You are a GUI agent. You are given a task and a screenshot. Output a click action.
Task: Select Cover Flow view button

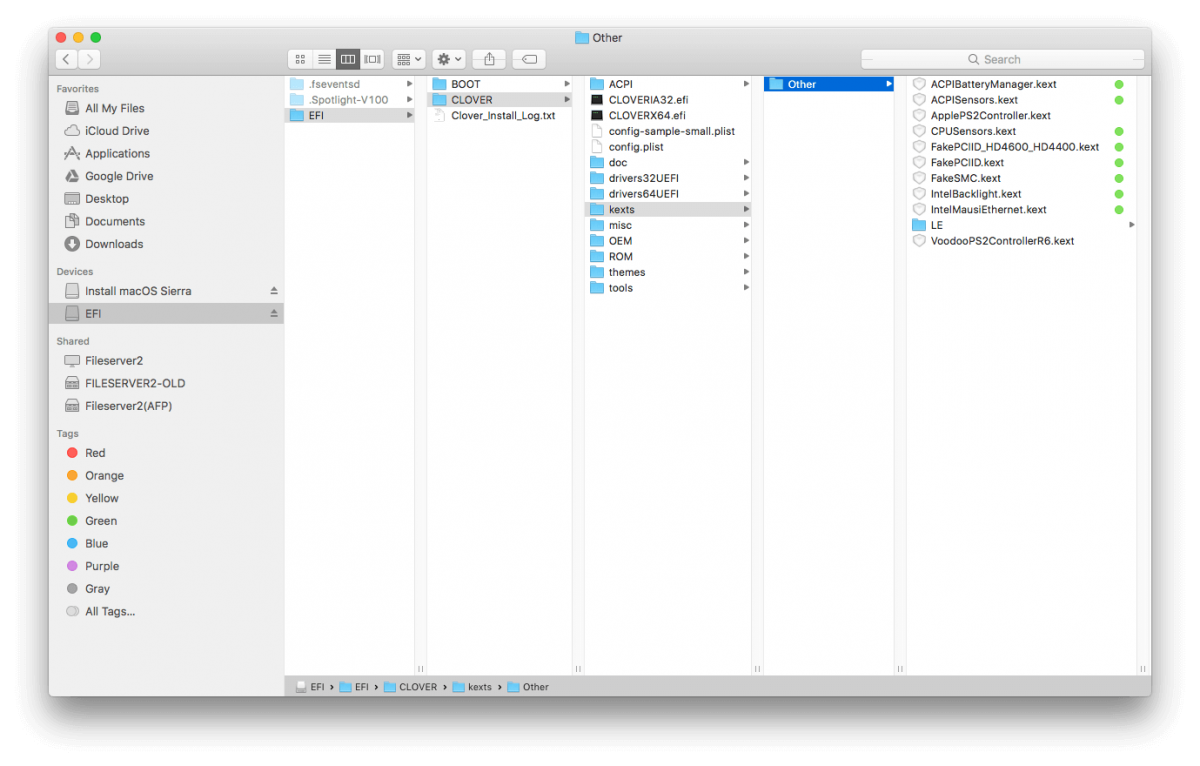tap(372, 60)
